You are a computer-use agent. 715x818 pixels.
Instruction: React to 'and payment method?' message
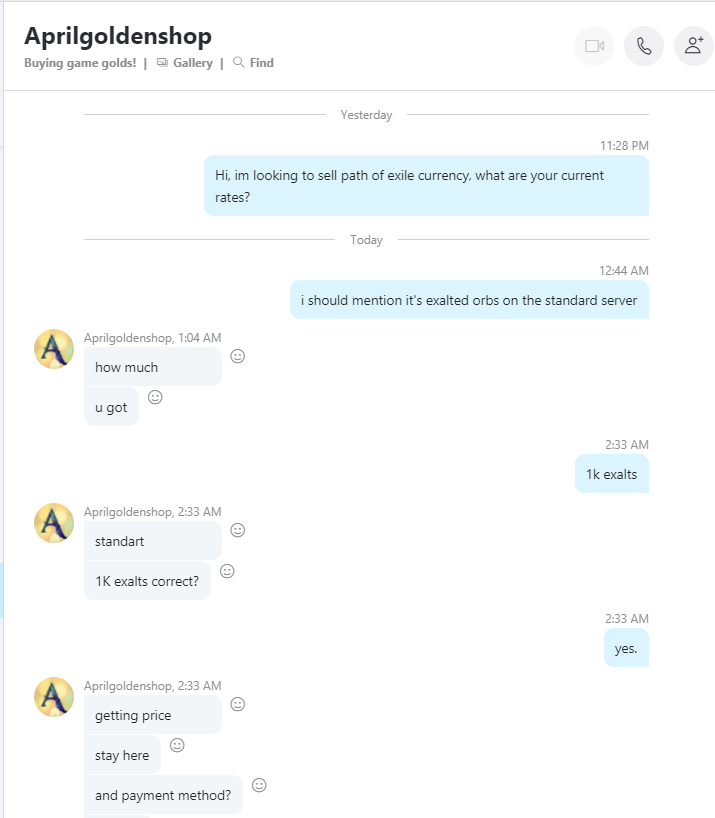point(259,785)
